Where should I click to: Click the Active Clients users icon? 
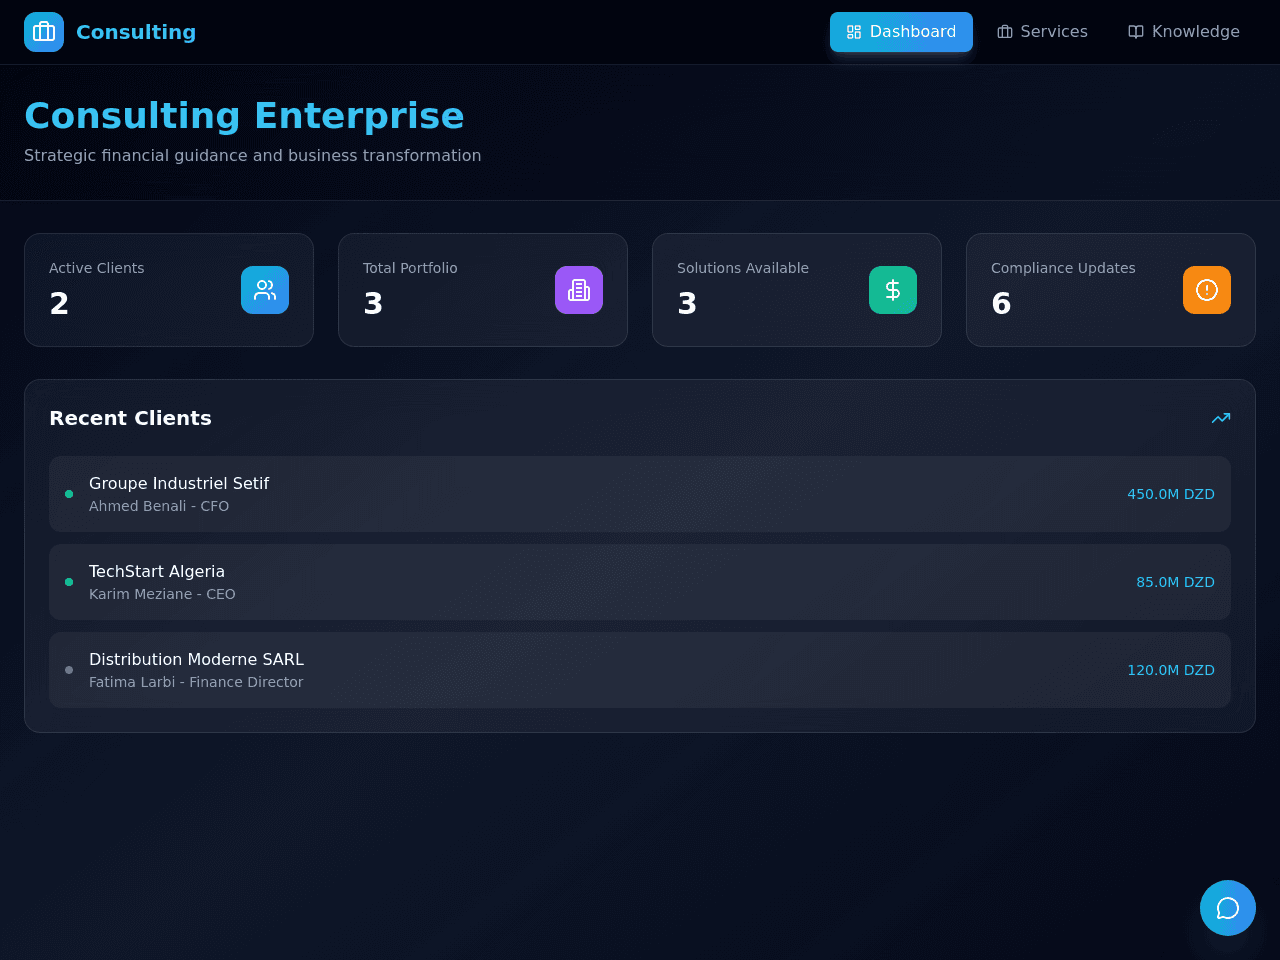pyautogui.click(x=265, y=290)
